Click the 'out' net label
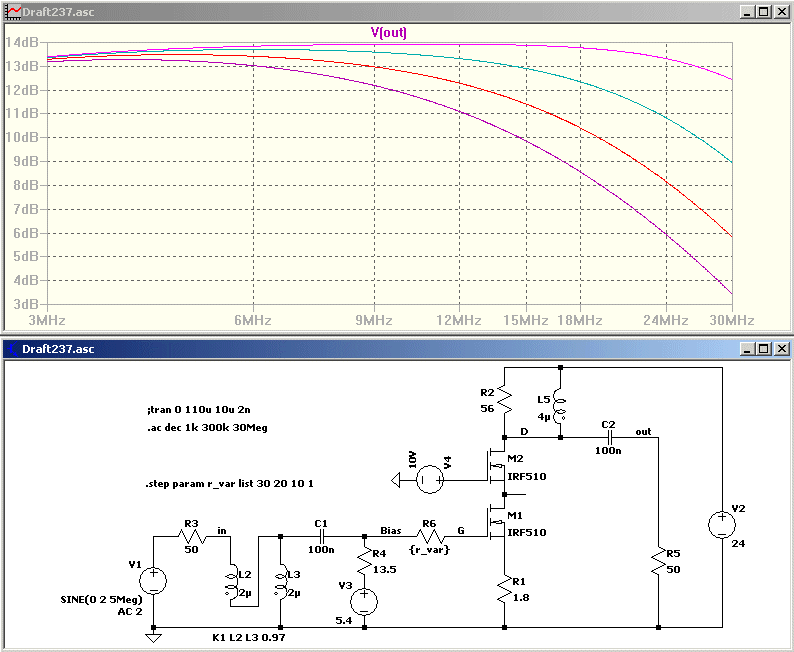794x652 pixels. pos(643,432)
